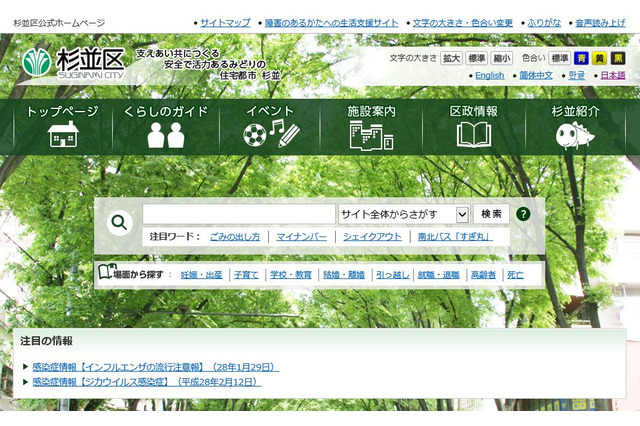Select the yellow 黄 color scheme
The height and width of the screenshot is (426, 640).
pyautogui.click(x=600, y=58)
